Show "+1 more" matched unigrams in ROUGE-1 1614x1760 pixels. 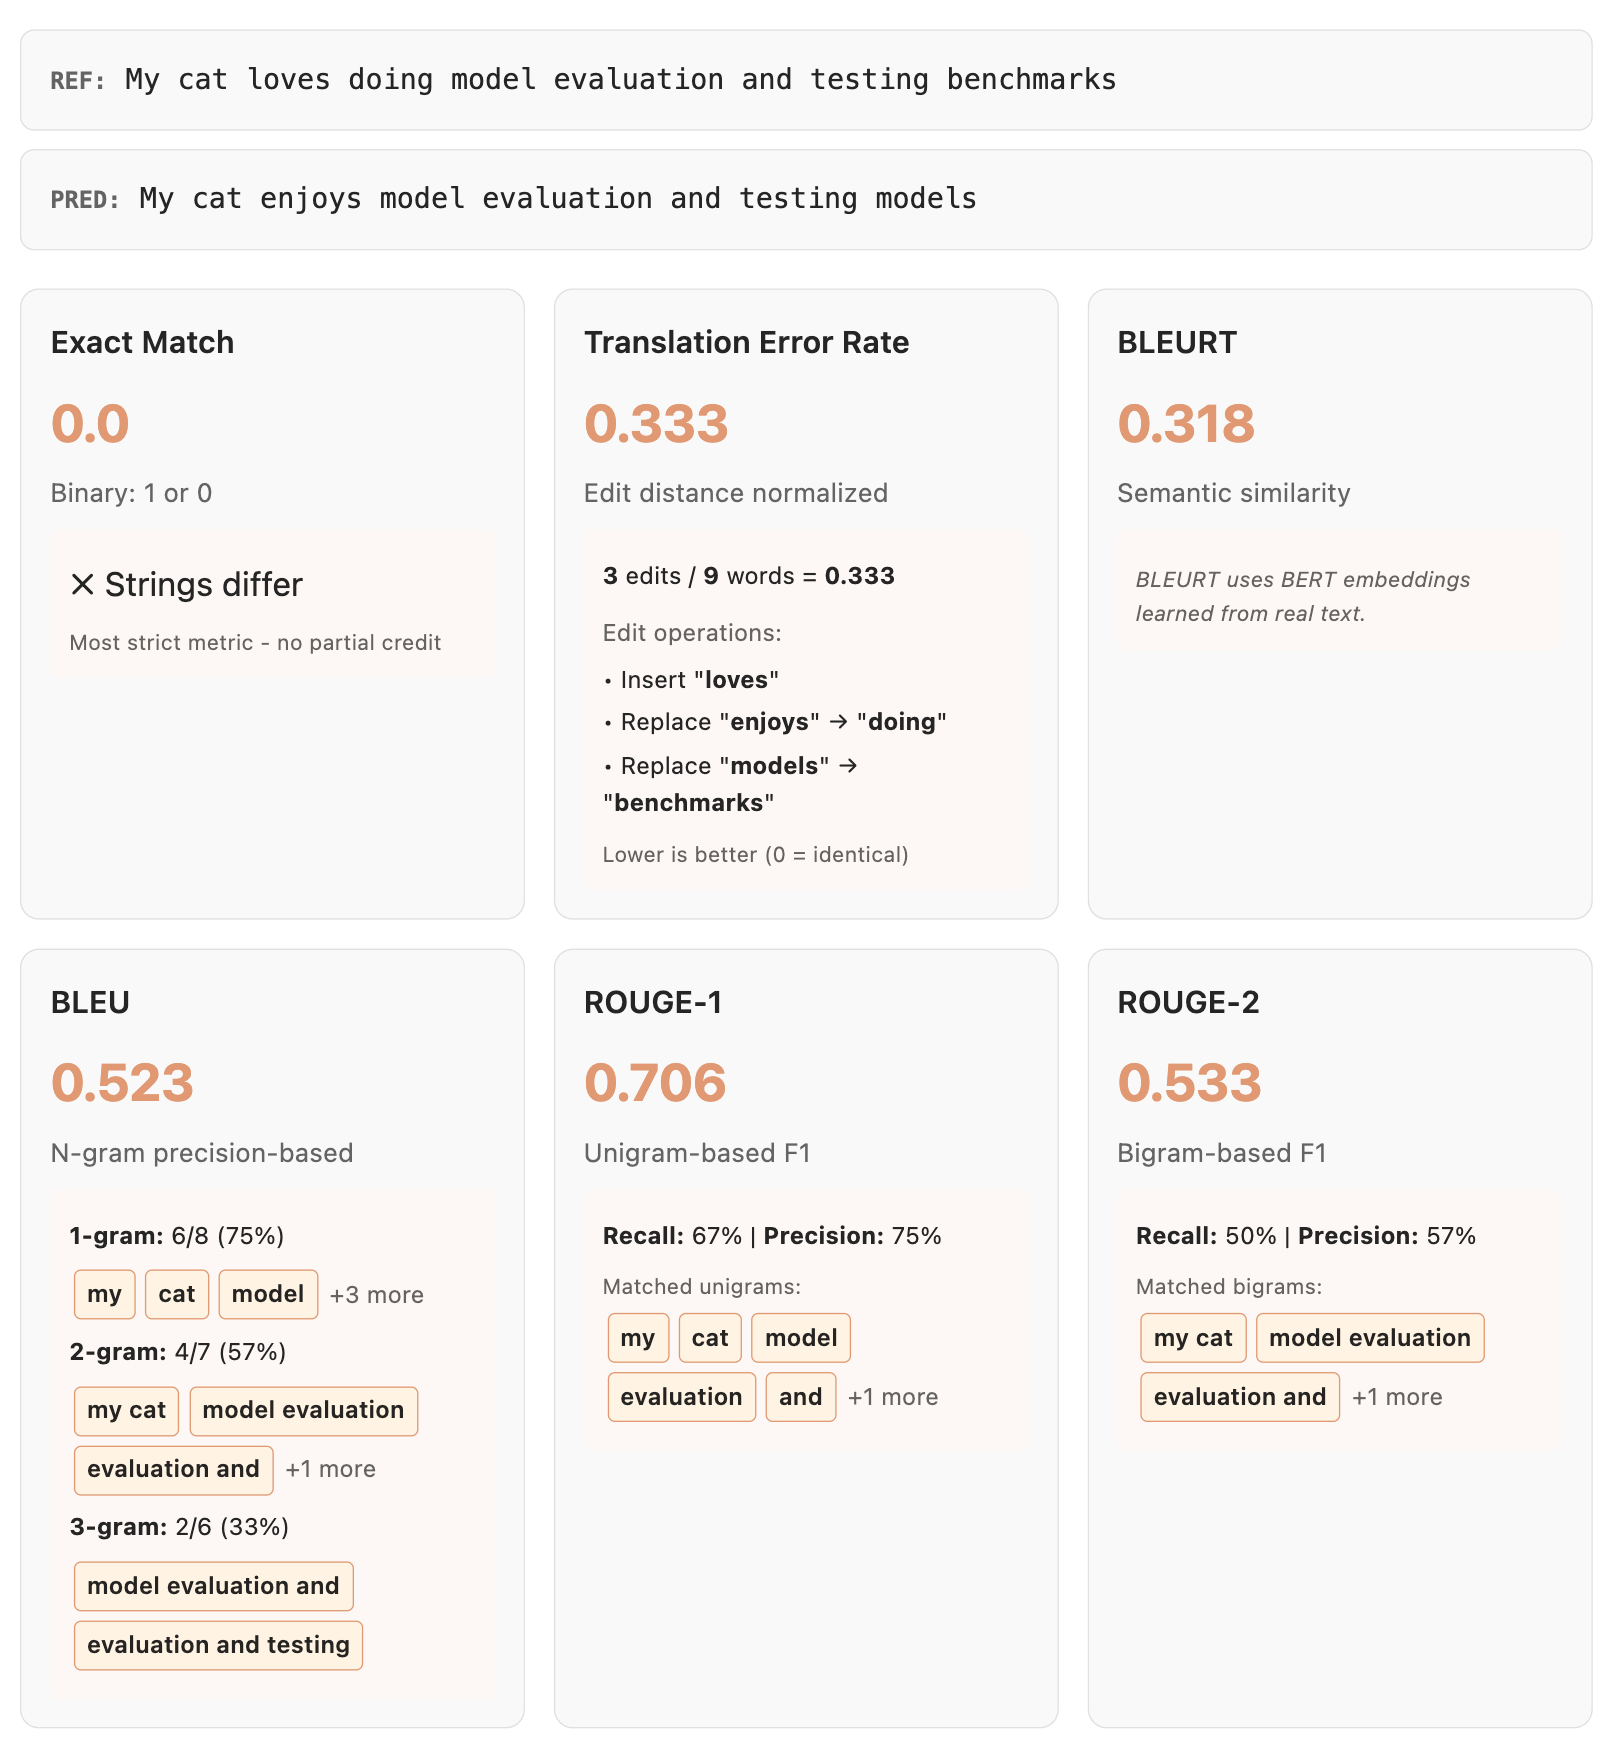[x=892, y=1397]
